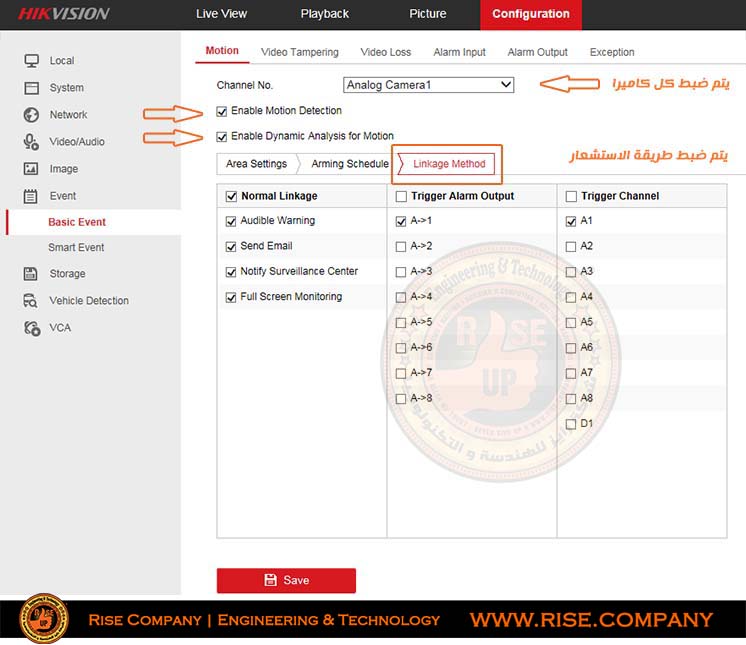746x645 pixels.
Task: Open the Playback tab
Action: [x=324, y=14]
